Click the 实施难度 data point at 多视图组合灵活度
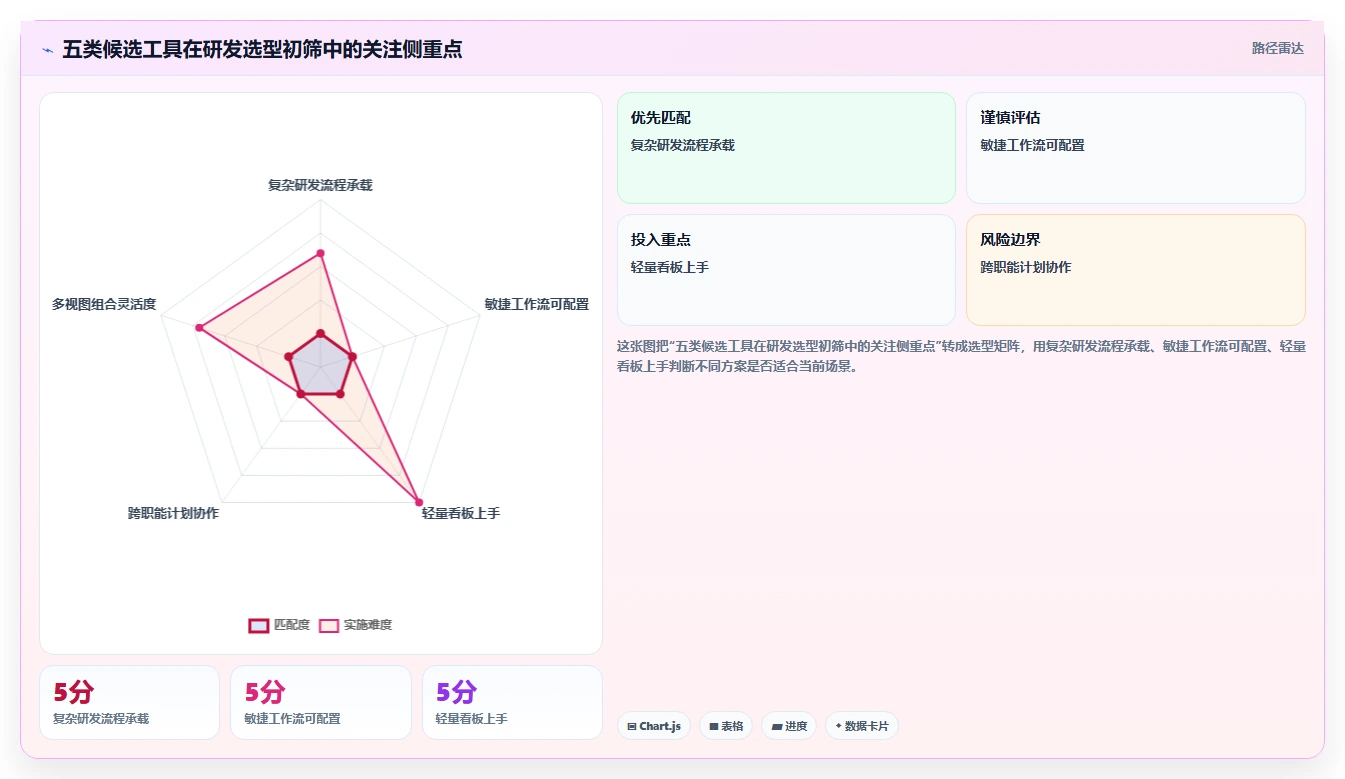Viewport: 1345px width, 779px height. (x=199, y=327)
